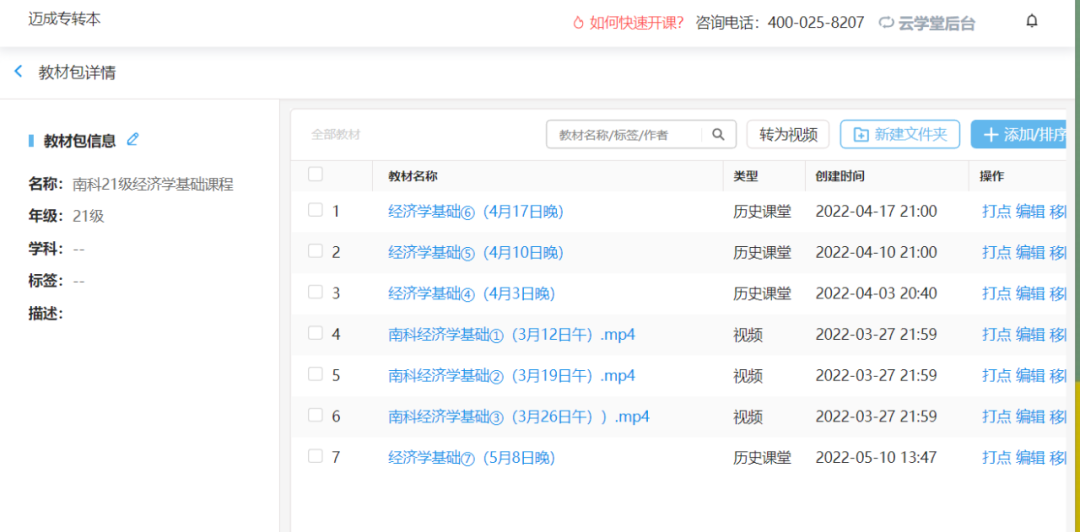Image resolution: width=1080 pixels, height=532 pixels.
Task: Click the 全部教材 breadcrumb
Action: (335, 134)
